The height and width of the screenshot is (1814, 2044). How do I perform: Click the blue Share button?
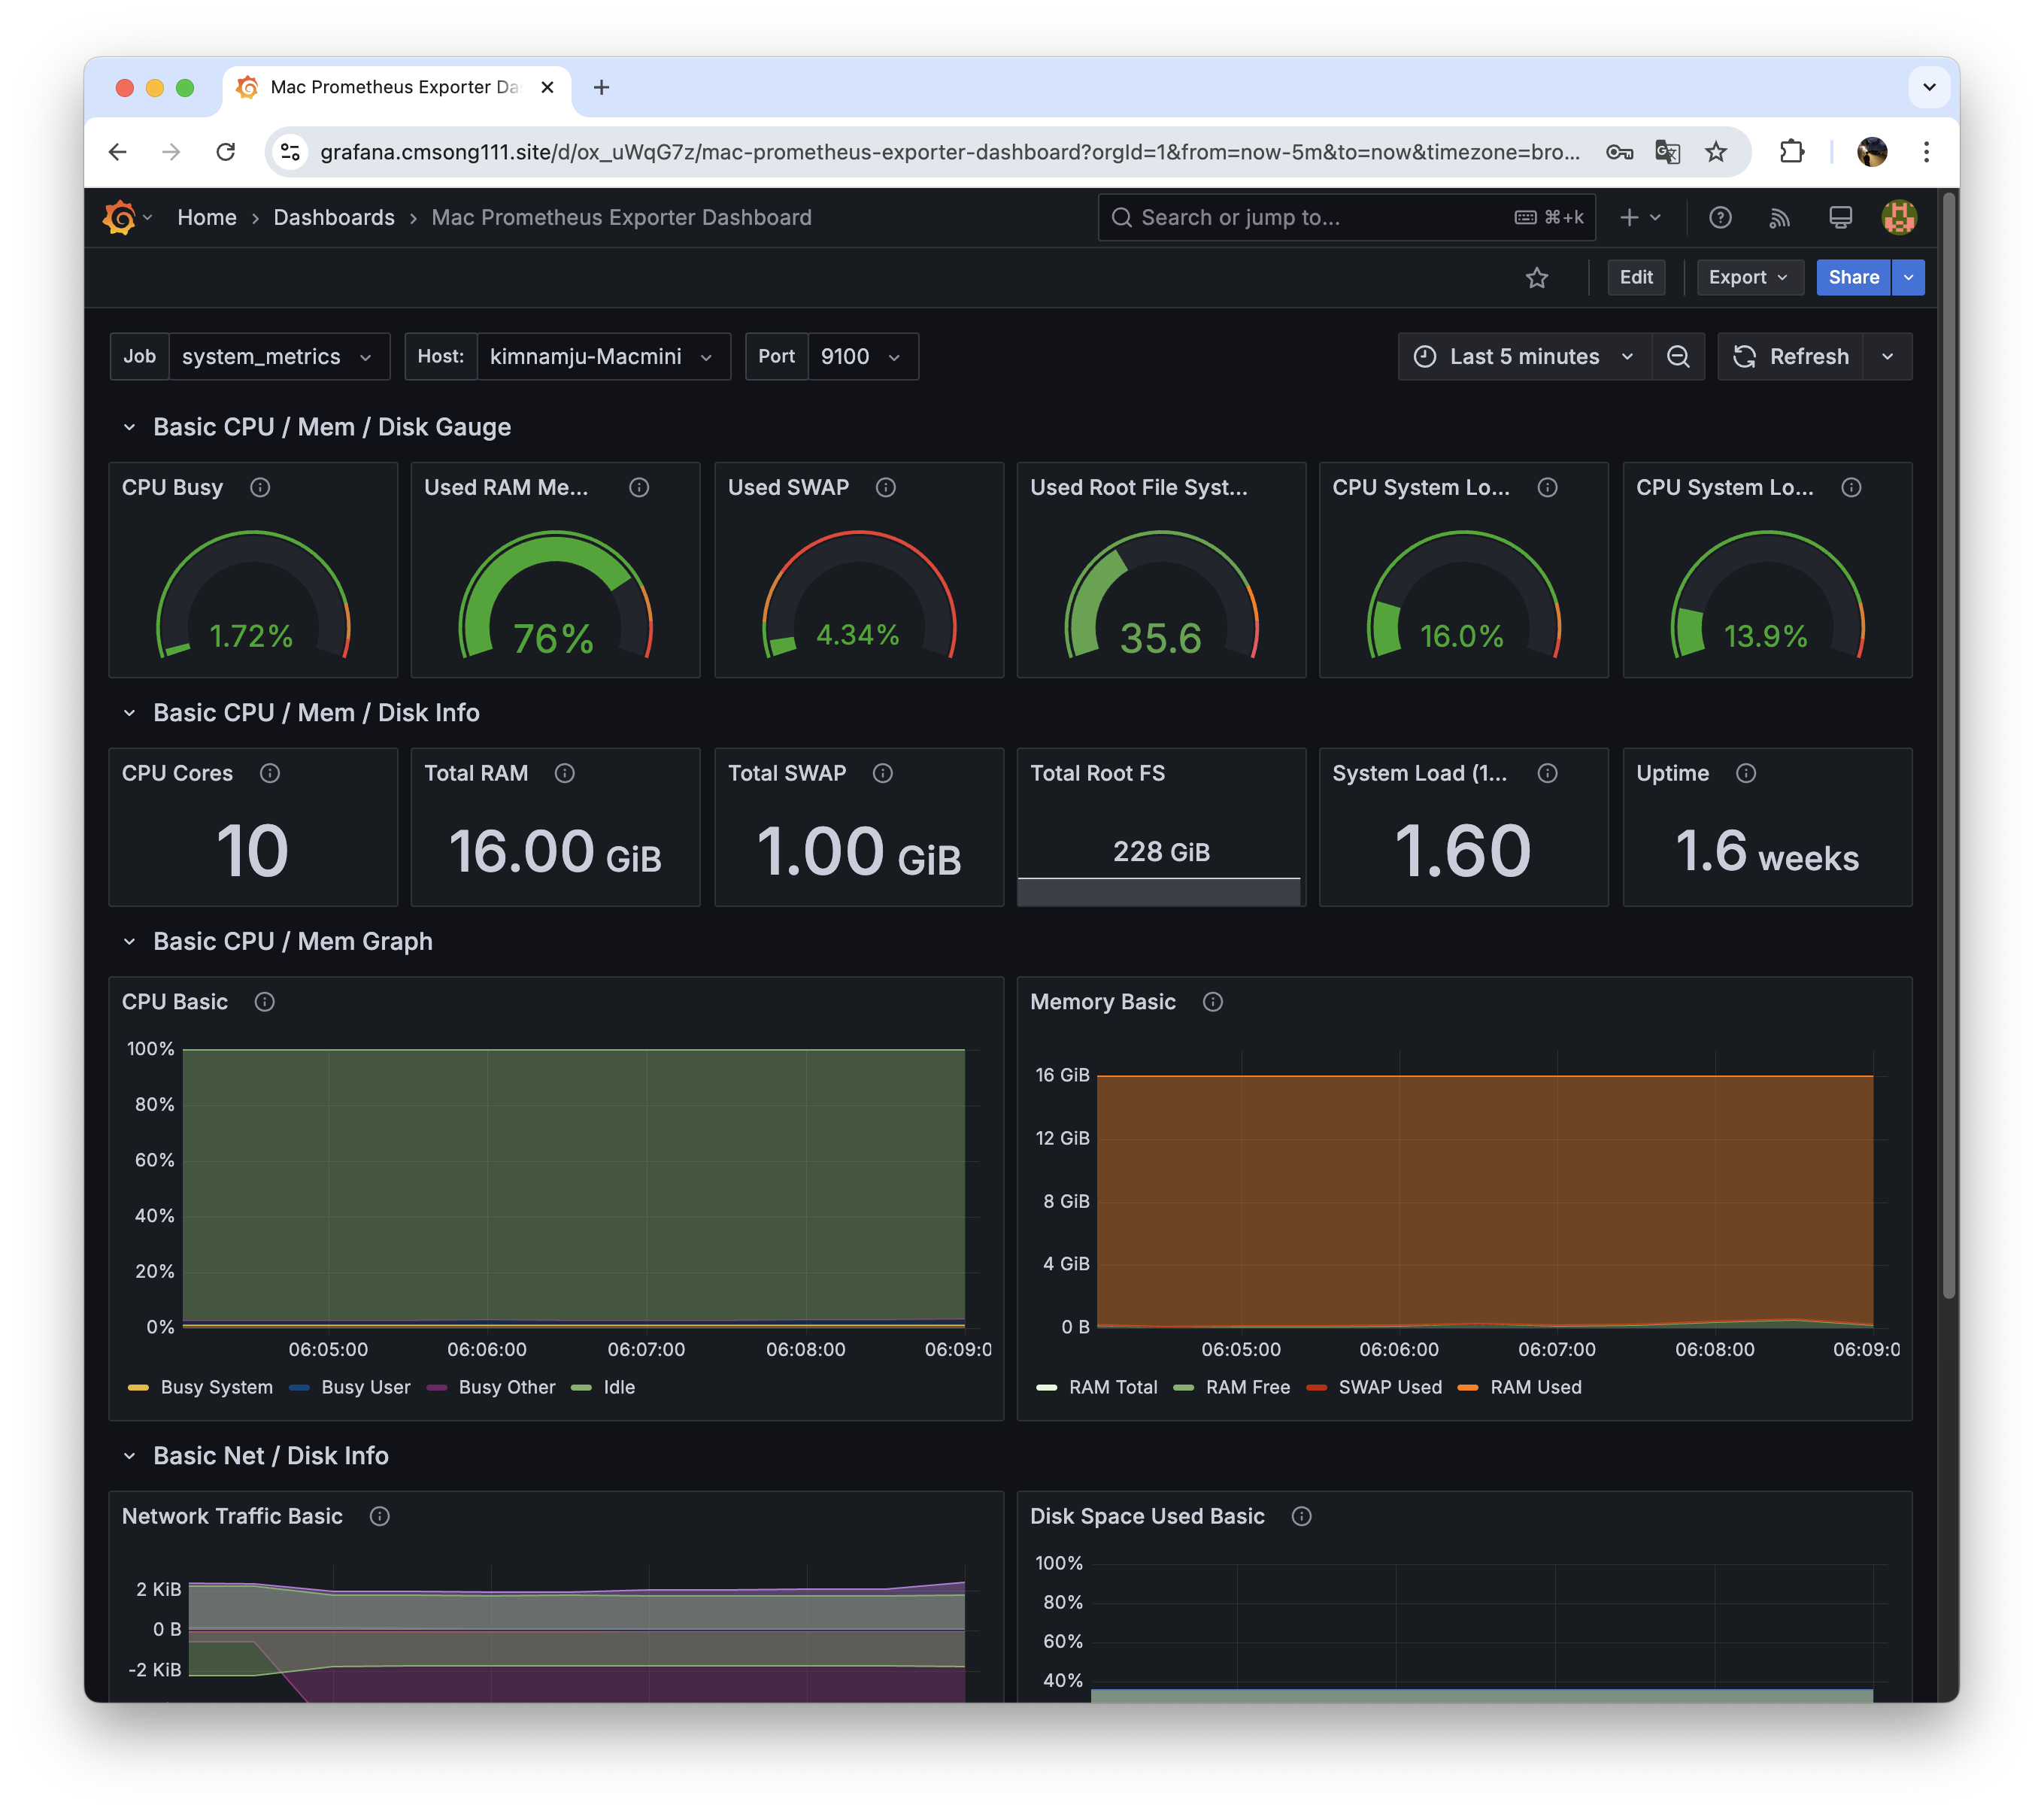tap(1853, 278)
